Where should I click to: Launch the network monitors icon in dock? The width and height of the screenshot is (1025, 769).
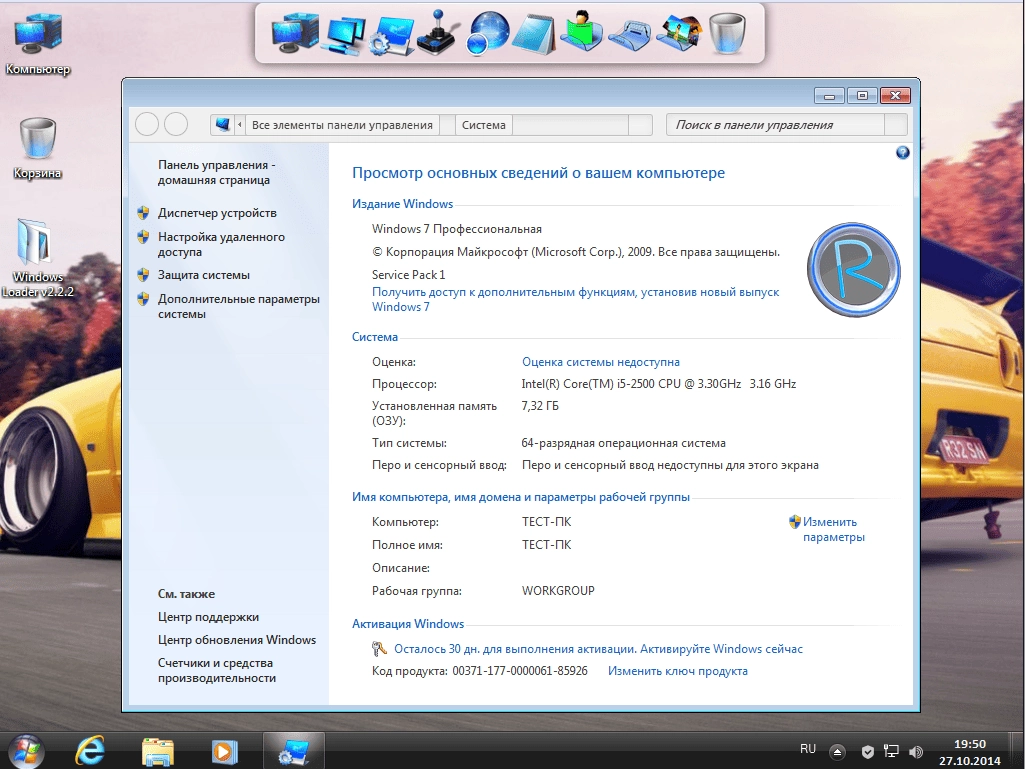tap(346, 34)
